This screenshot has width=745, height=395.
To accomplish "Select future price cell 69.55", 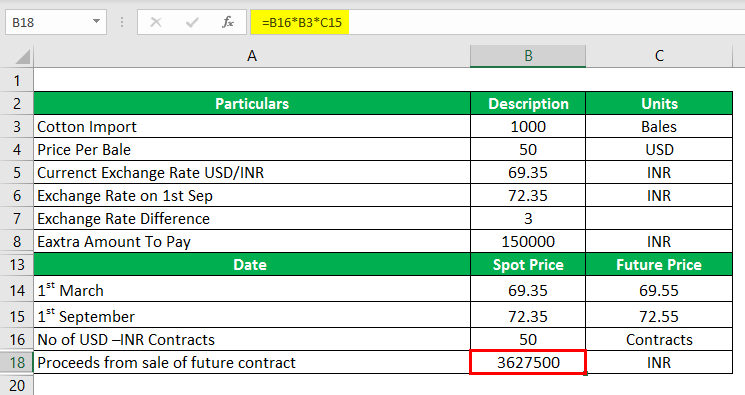I will coord(659,289).
